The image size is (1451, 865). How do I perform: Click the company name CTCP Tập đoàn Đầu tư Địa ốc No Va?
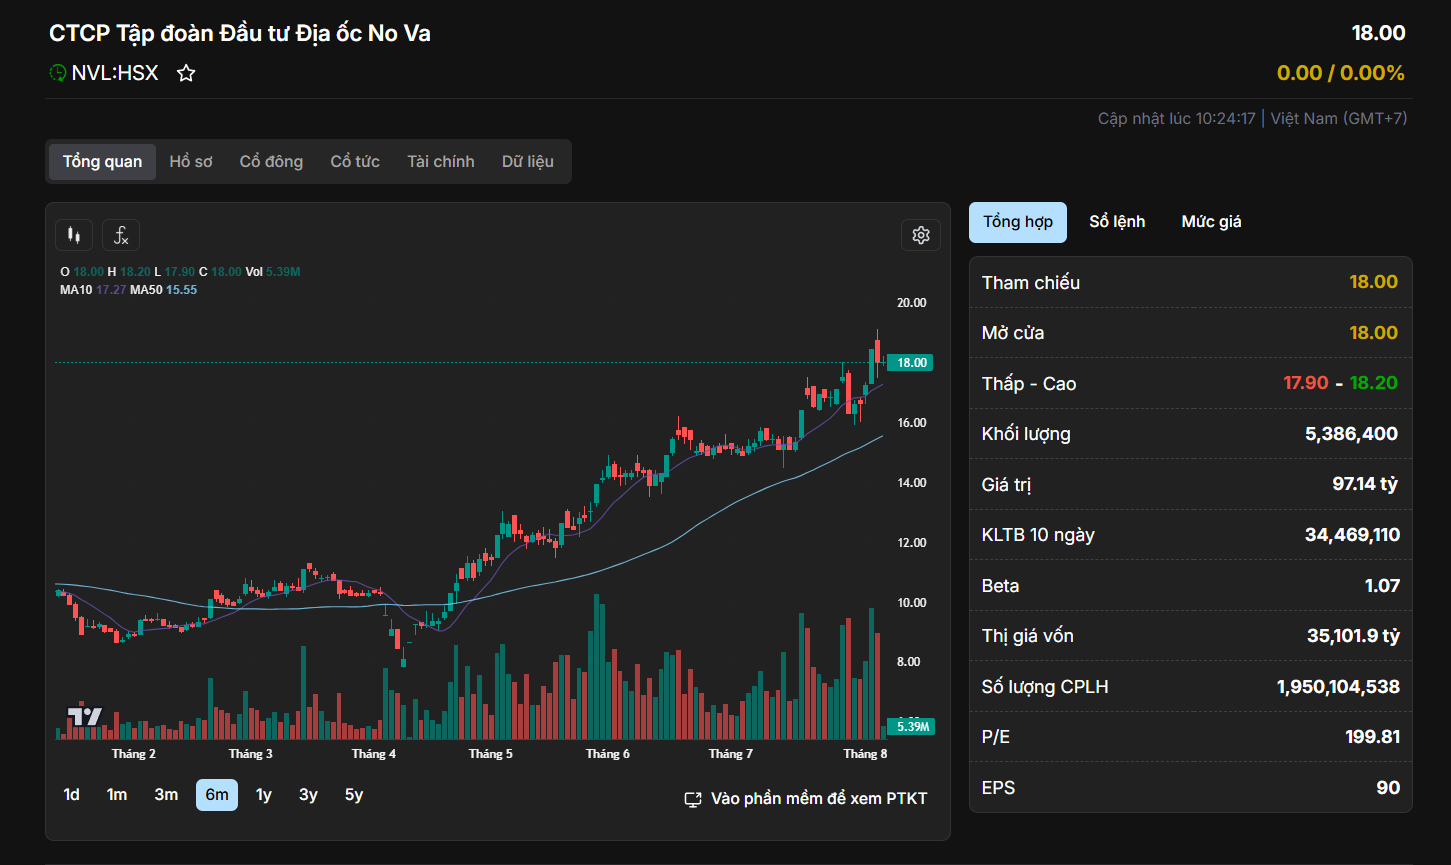[x=240, y=33]
